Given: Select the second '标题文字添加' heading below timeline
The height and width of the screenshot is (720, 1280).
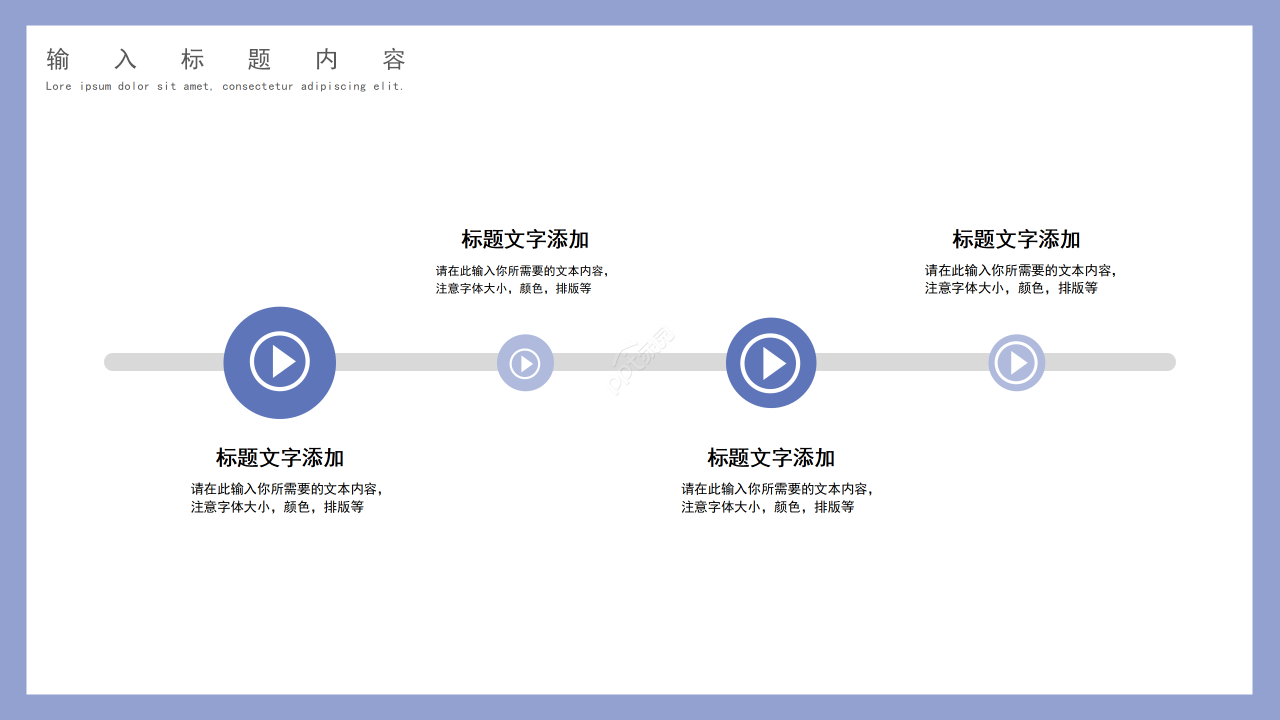Looking at the screenshot, I should point(771,457).
